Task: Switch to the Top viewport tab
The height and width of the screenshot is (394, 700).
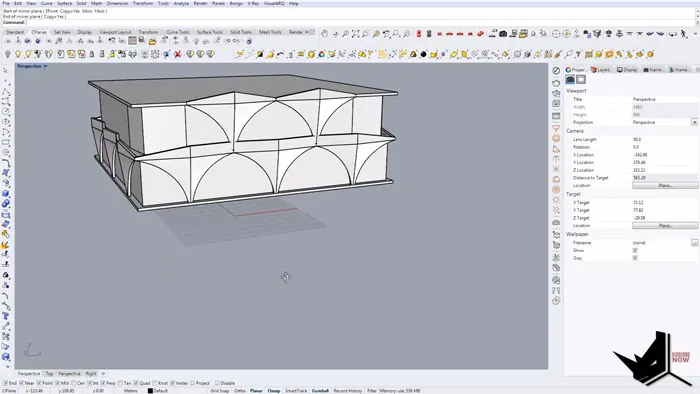Action: 49,373
